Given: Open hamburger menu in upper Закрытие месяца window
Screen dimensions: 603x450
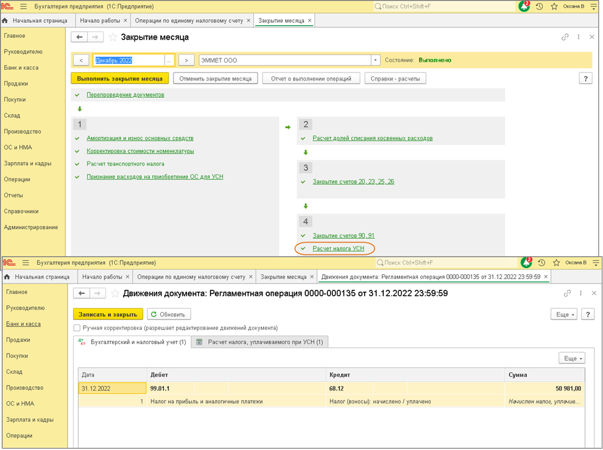Looking at the screenshot, I should [x=23, y=7].
